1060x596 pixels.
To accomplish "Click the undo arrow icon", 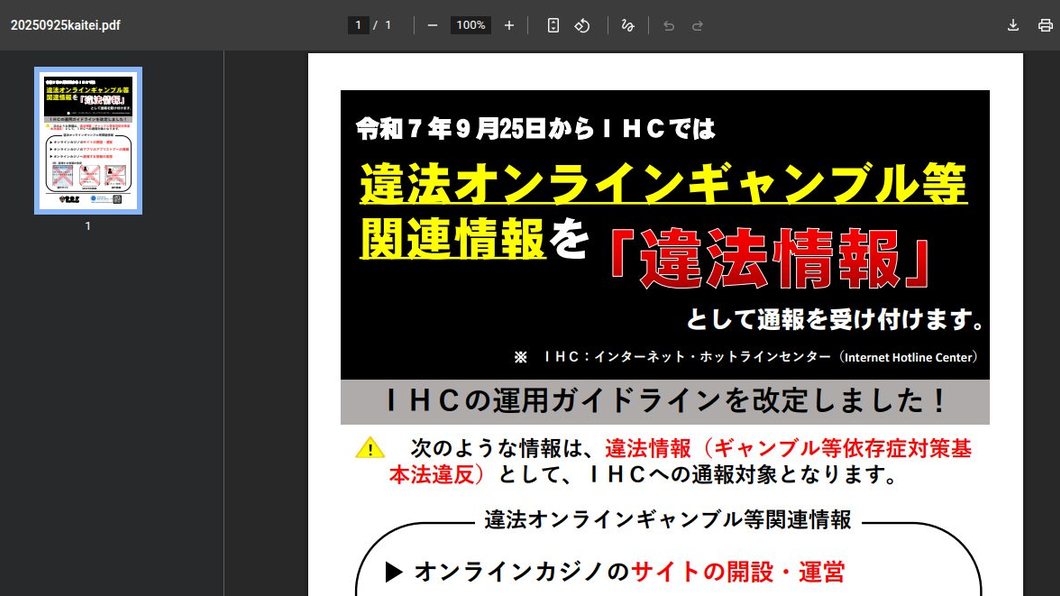I will coord(669,26).
